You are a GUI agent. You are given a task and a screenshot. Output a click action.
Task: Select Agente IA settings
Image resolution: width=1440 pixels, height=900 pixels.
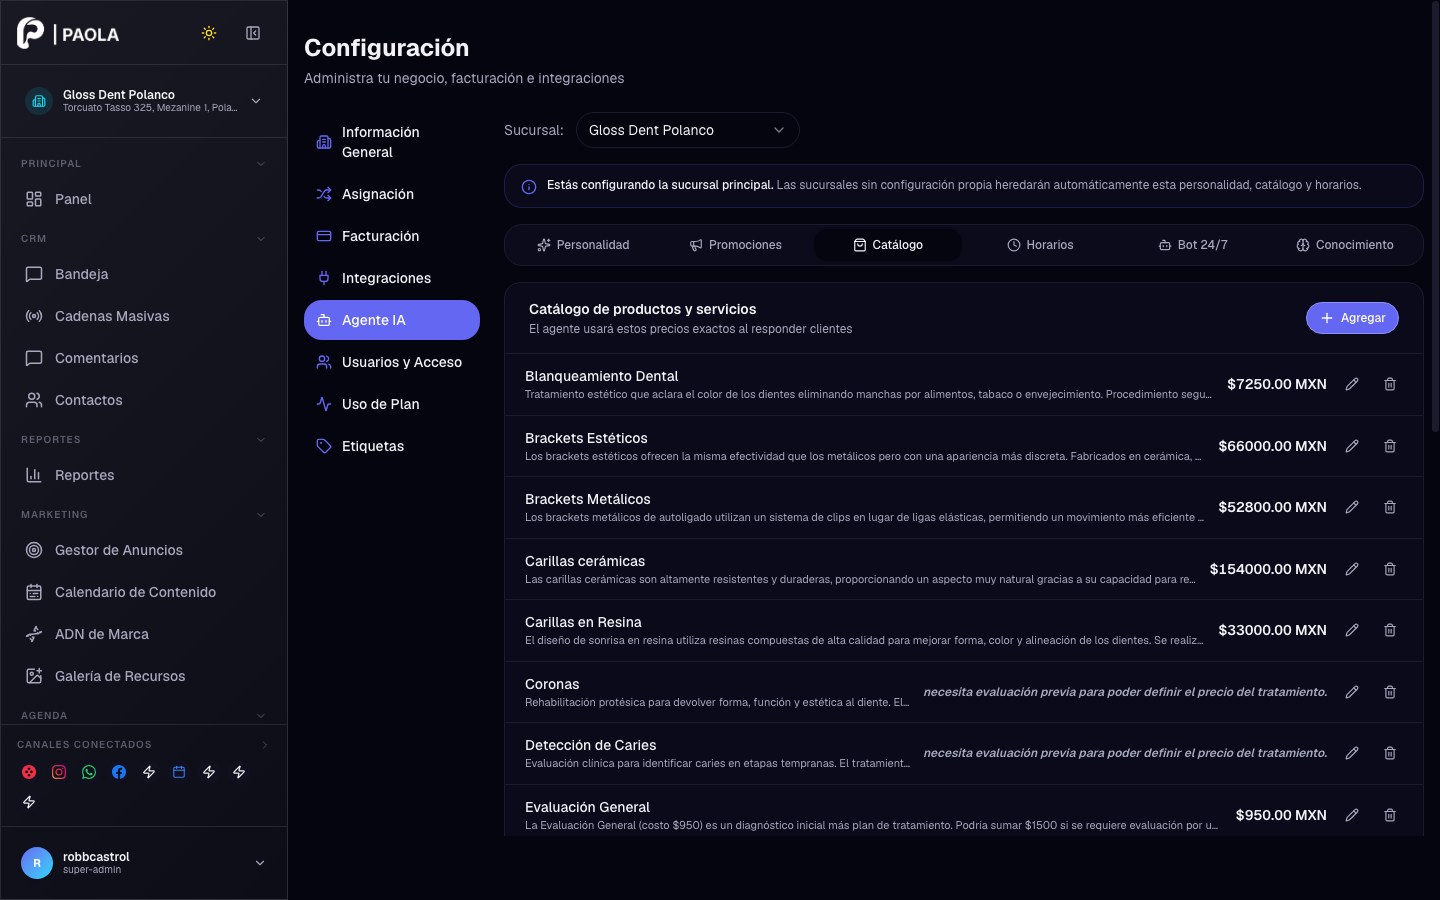pyautogui.click(x=392, y=320)
